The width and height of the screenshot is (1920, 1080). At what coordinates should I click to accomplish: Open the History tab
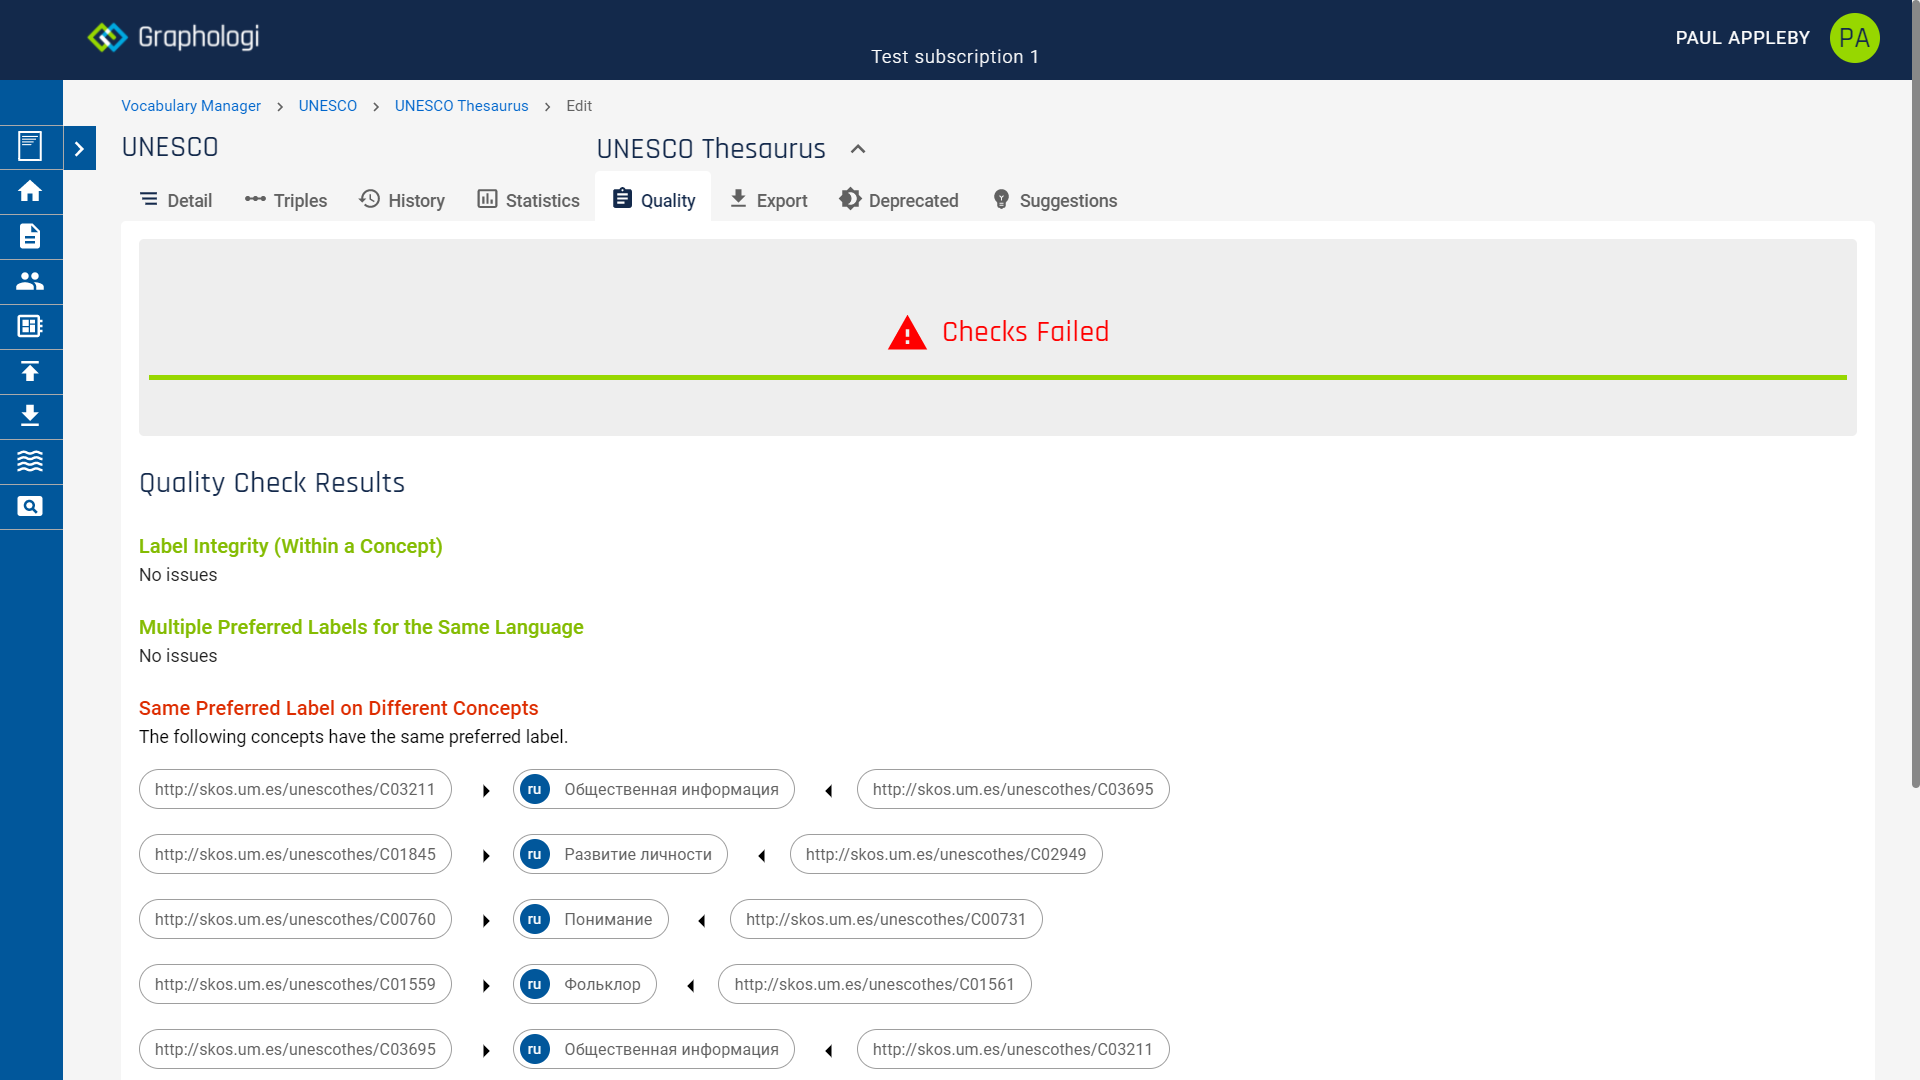(402, 200)
